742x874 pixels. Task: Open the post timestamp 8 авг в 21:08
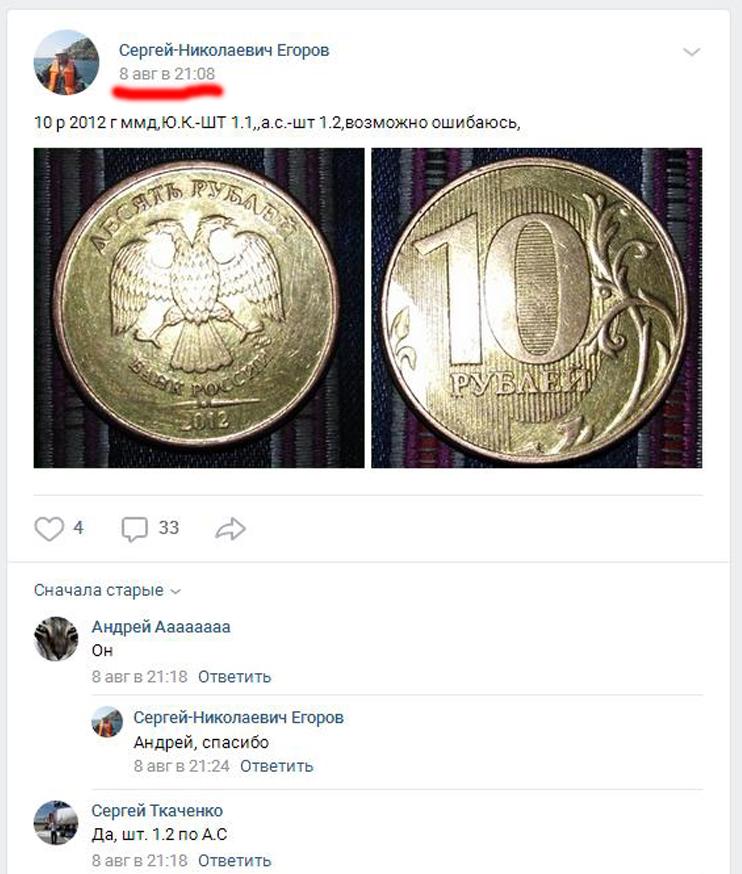167,74
